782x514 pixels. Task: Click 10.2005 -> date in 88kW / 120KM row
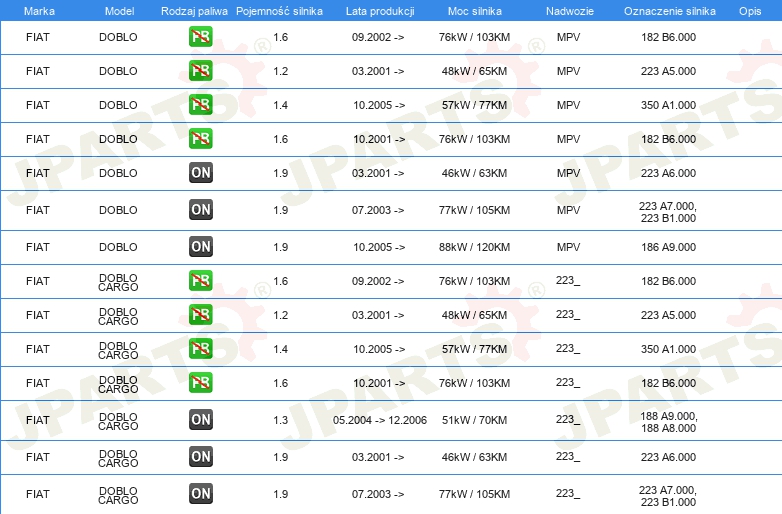pyautogui.click(x=379, y=247)
